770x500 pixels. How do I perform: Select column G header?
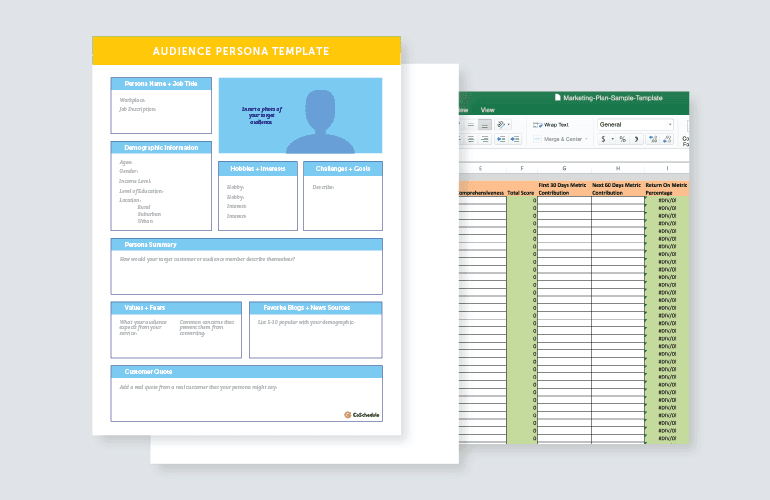pos(564,168)
